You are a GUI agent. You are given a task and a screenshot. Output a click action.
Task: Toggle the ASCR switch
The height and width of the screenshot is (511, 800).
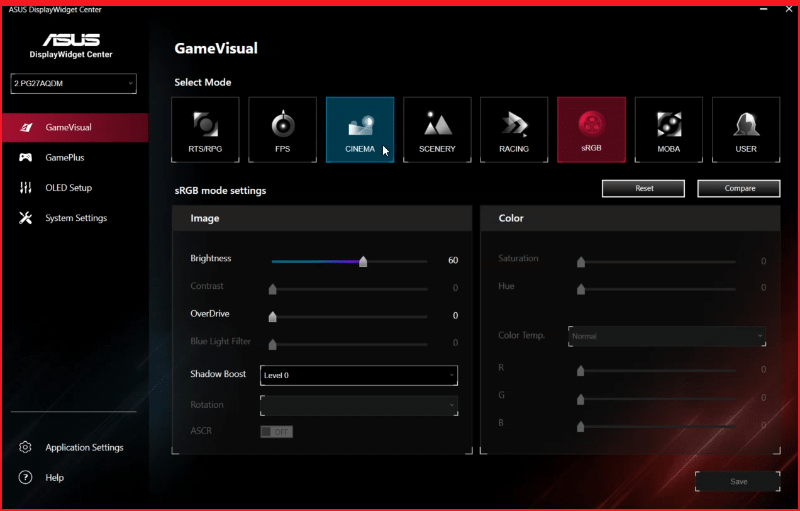(276, 432)
